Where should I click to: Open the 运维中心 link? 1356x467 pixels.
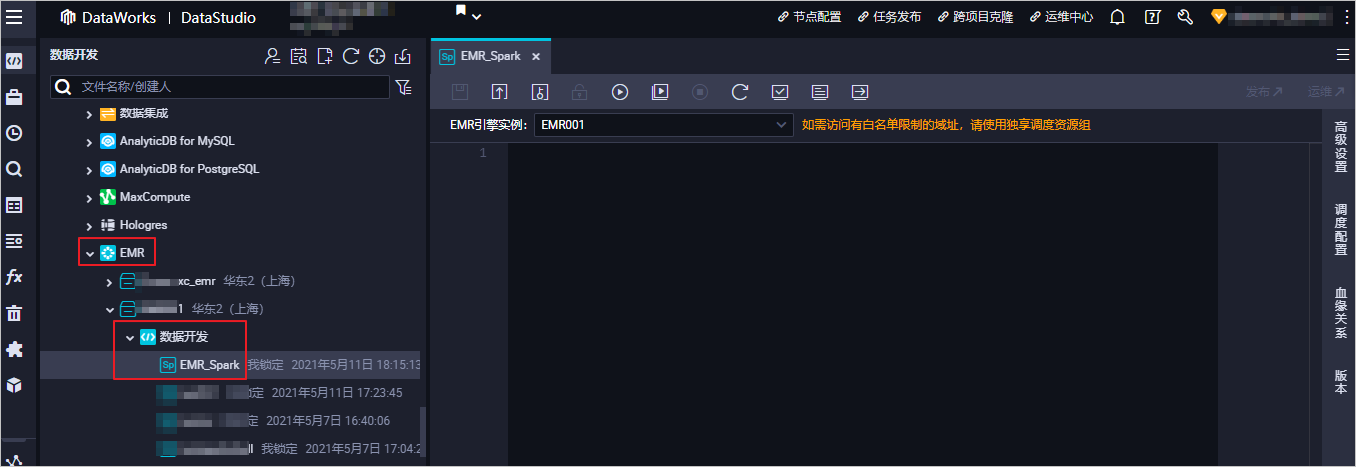point(1061,17)
